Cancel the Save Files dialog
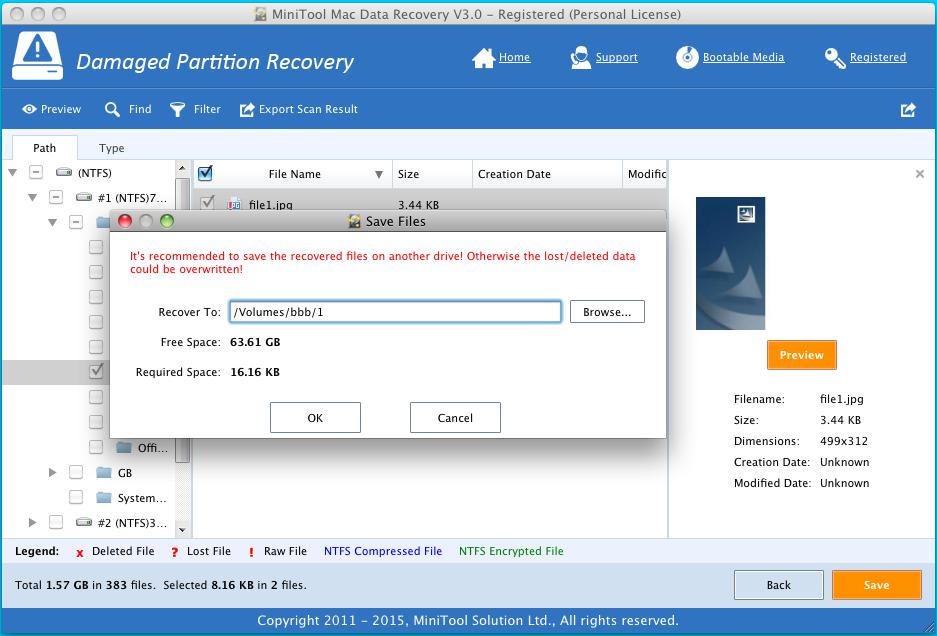 (x=455, y=418)
